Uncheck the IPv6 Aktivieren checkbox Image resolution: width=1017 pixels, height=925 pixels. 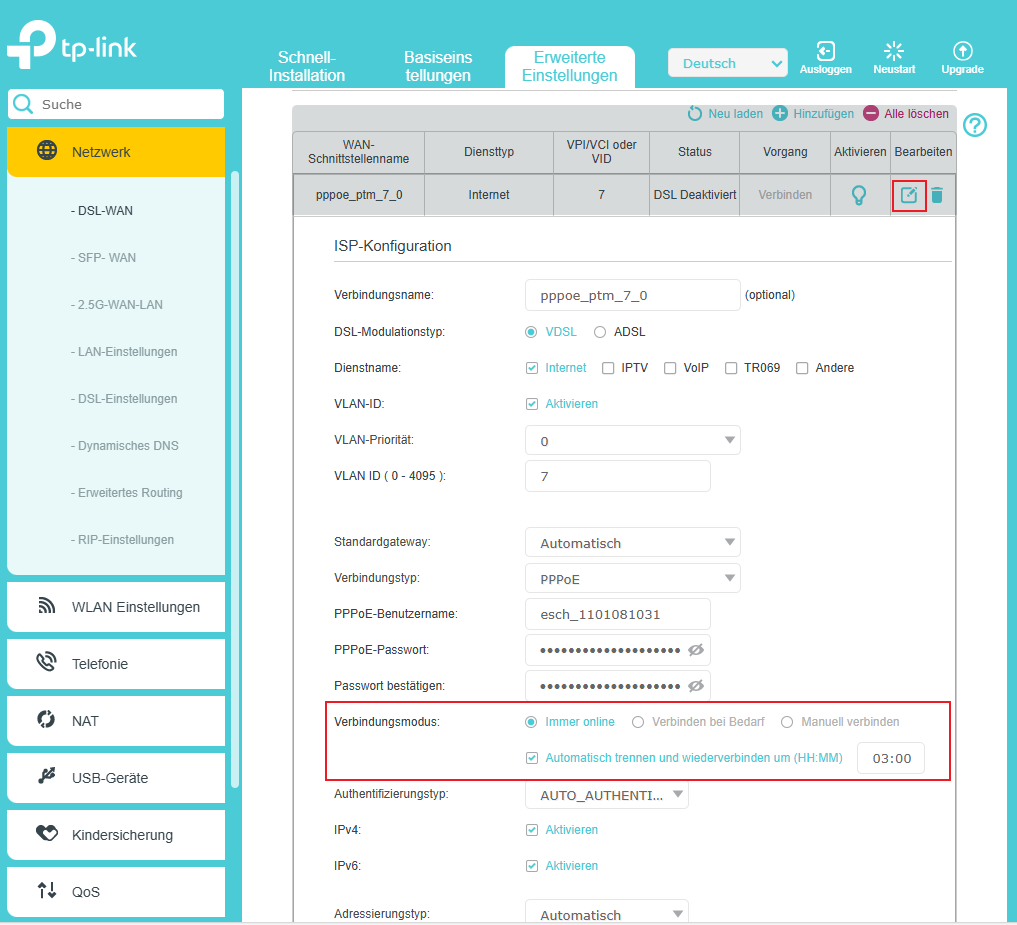point(532,866)
